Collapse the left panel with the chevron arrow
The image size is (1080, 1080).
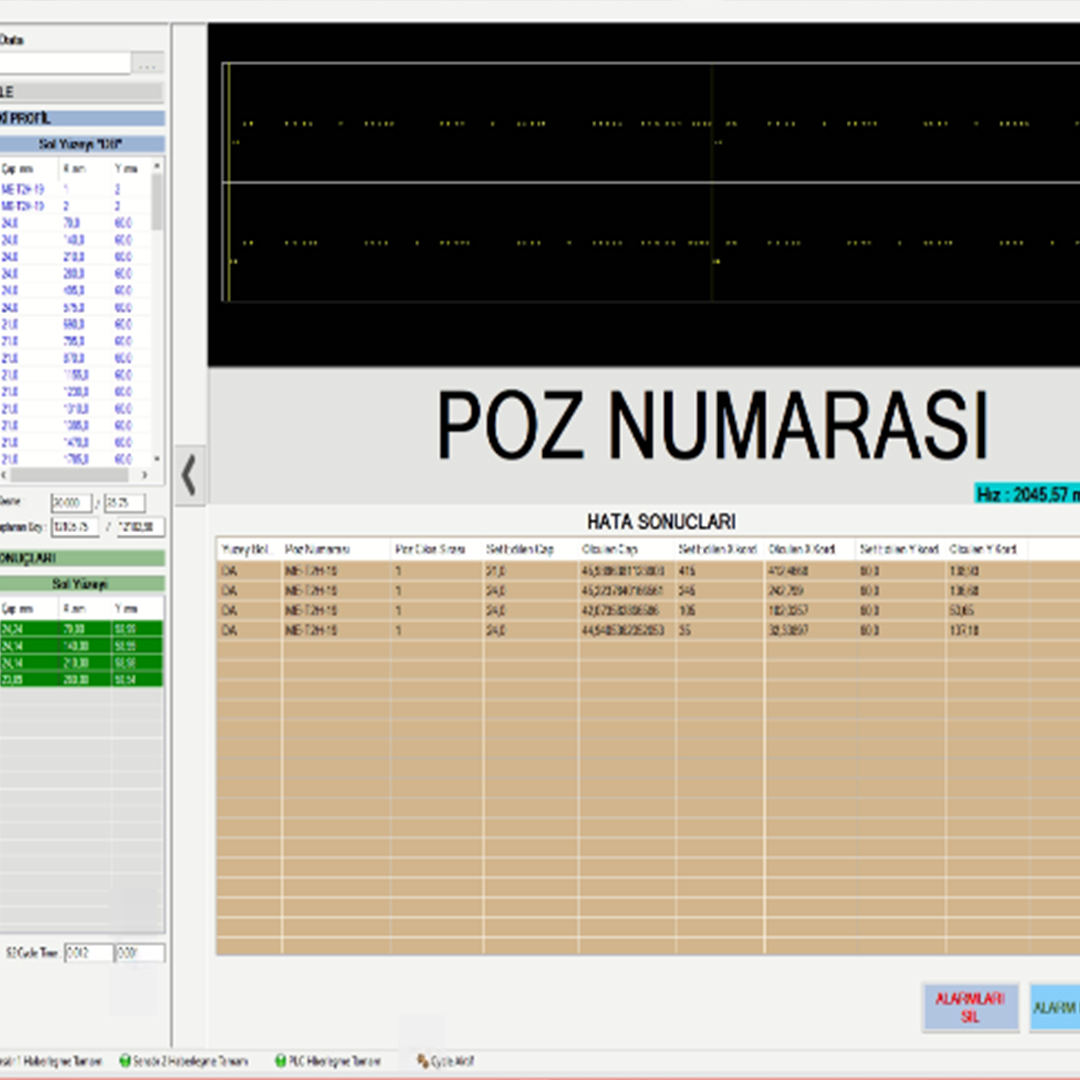pos(189,476)
